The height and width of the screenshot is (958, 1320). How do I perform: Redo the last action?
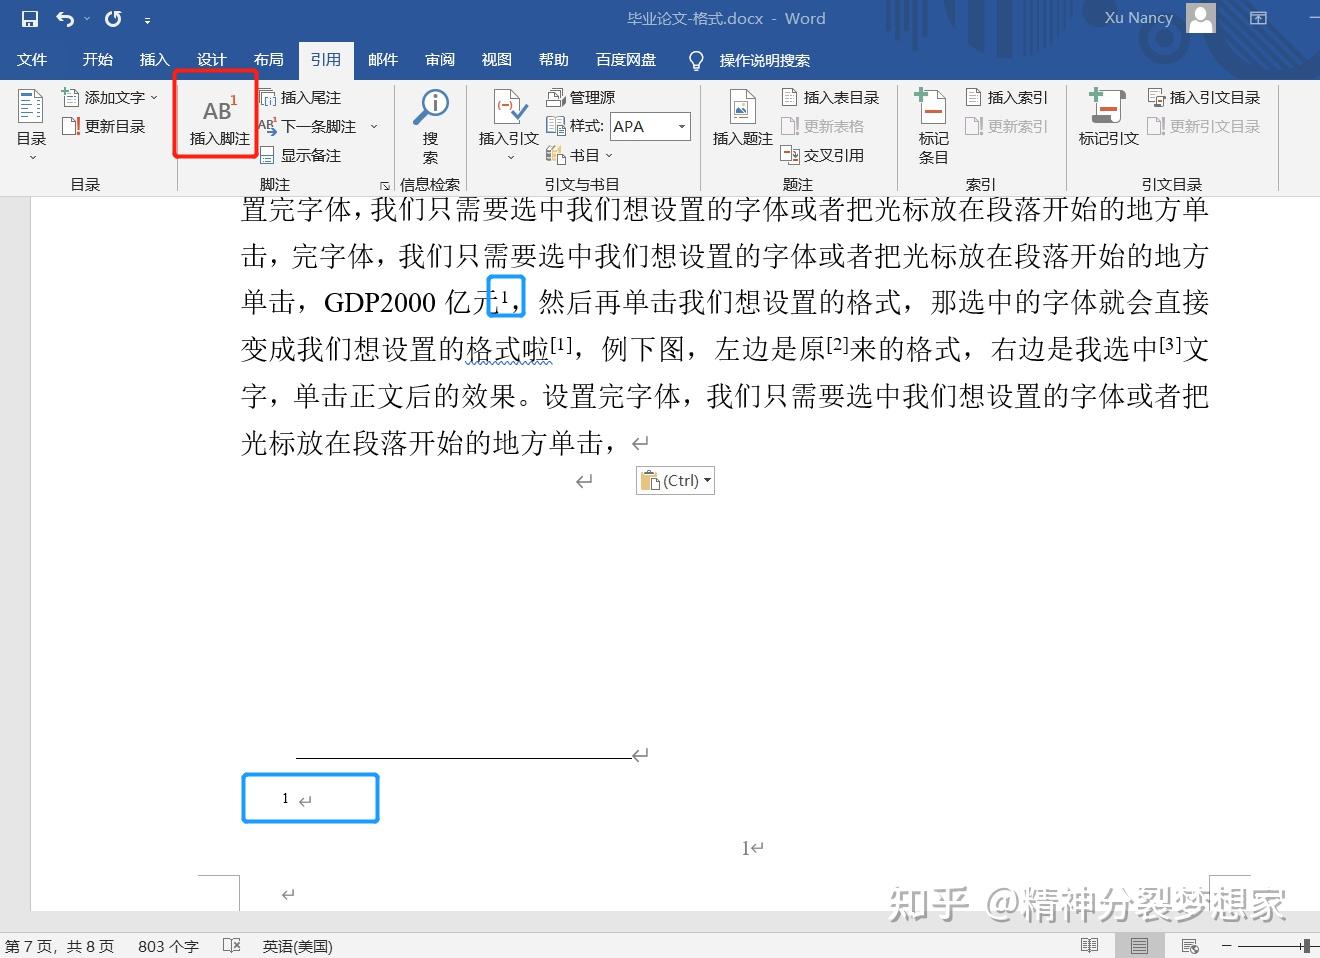click(113, 19)
